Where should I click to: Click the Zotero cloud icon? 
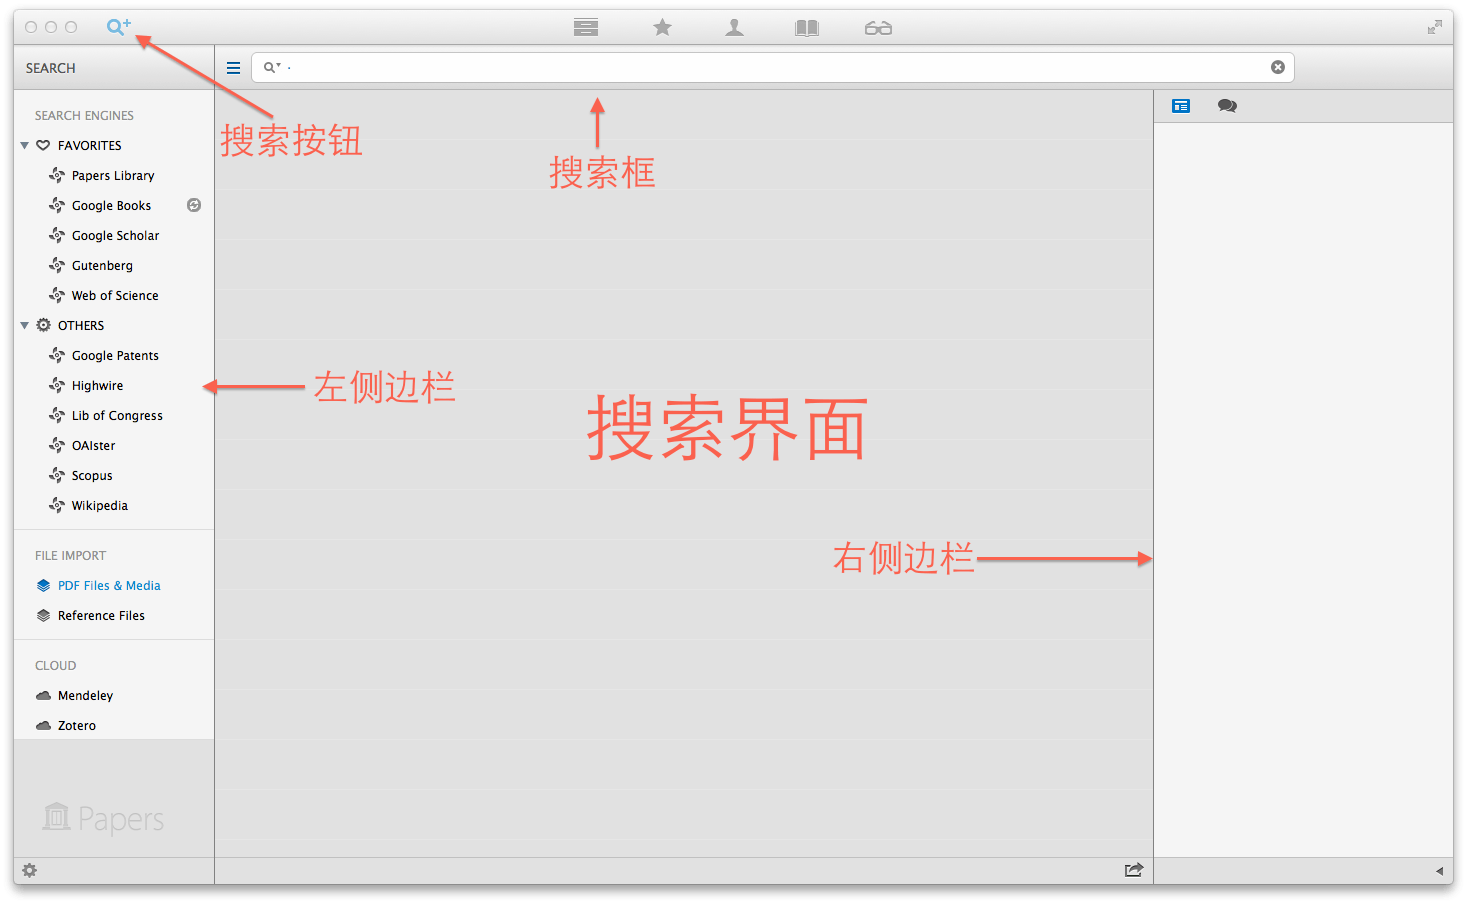coord(43,725)
